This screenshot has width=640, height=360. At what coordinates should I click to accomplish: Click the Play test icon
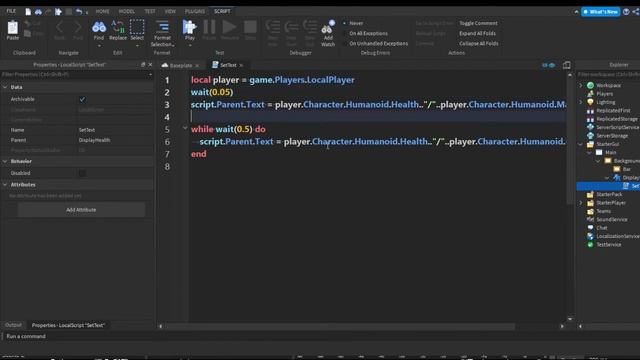click(189, 27)
